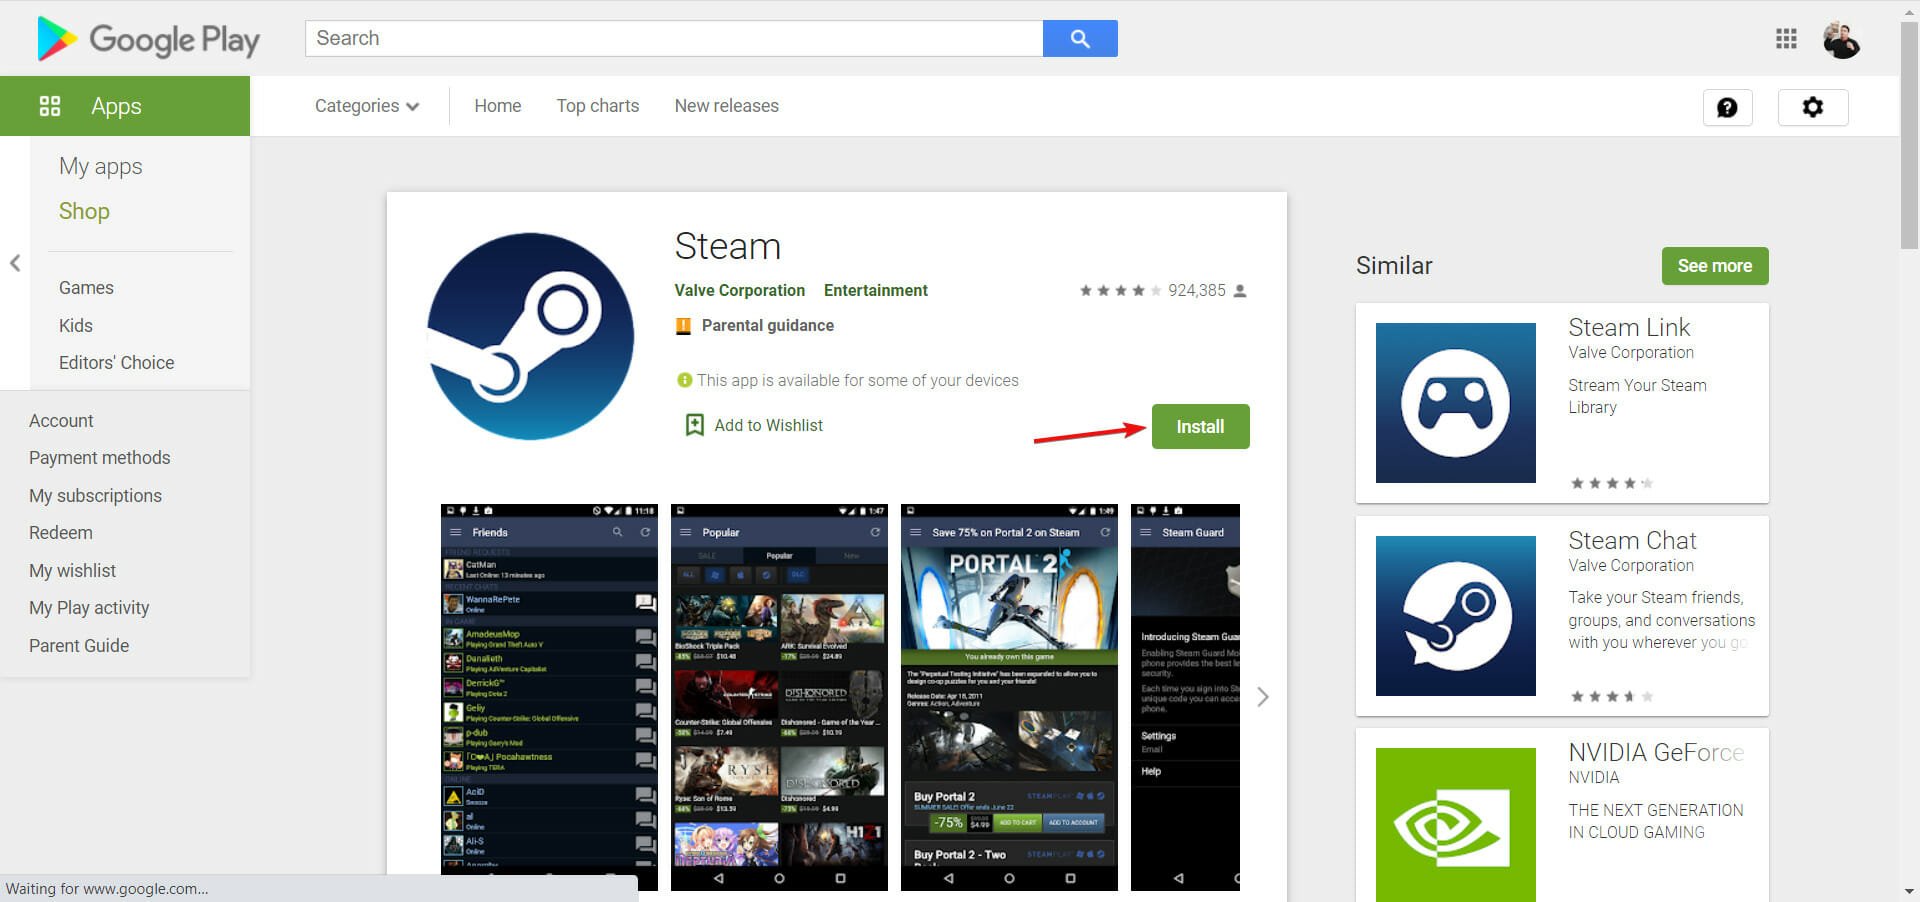Viewport: 1920px width, 902px height.
Task: Open the Parent Guide link
Action: 79,646
